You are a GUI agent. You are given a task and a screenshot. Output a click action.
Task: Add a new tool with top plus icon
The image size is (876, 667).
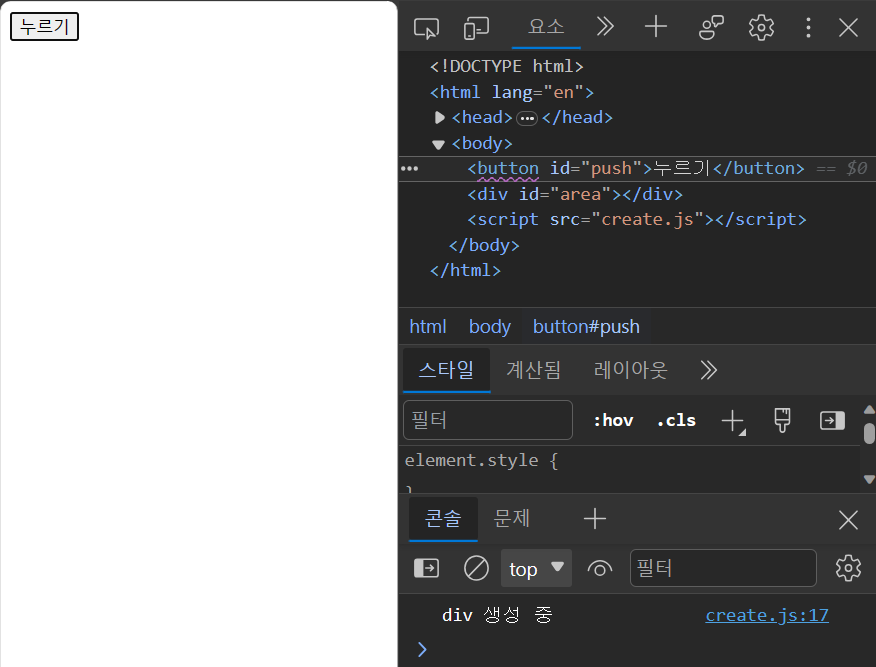tap(656, 26)
